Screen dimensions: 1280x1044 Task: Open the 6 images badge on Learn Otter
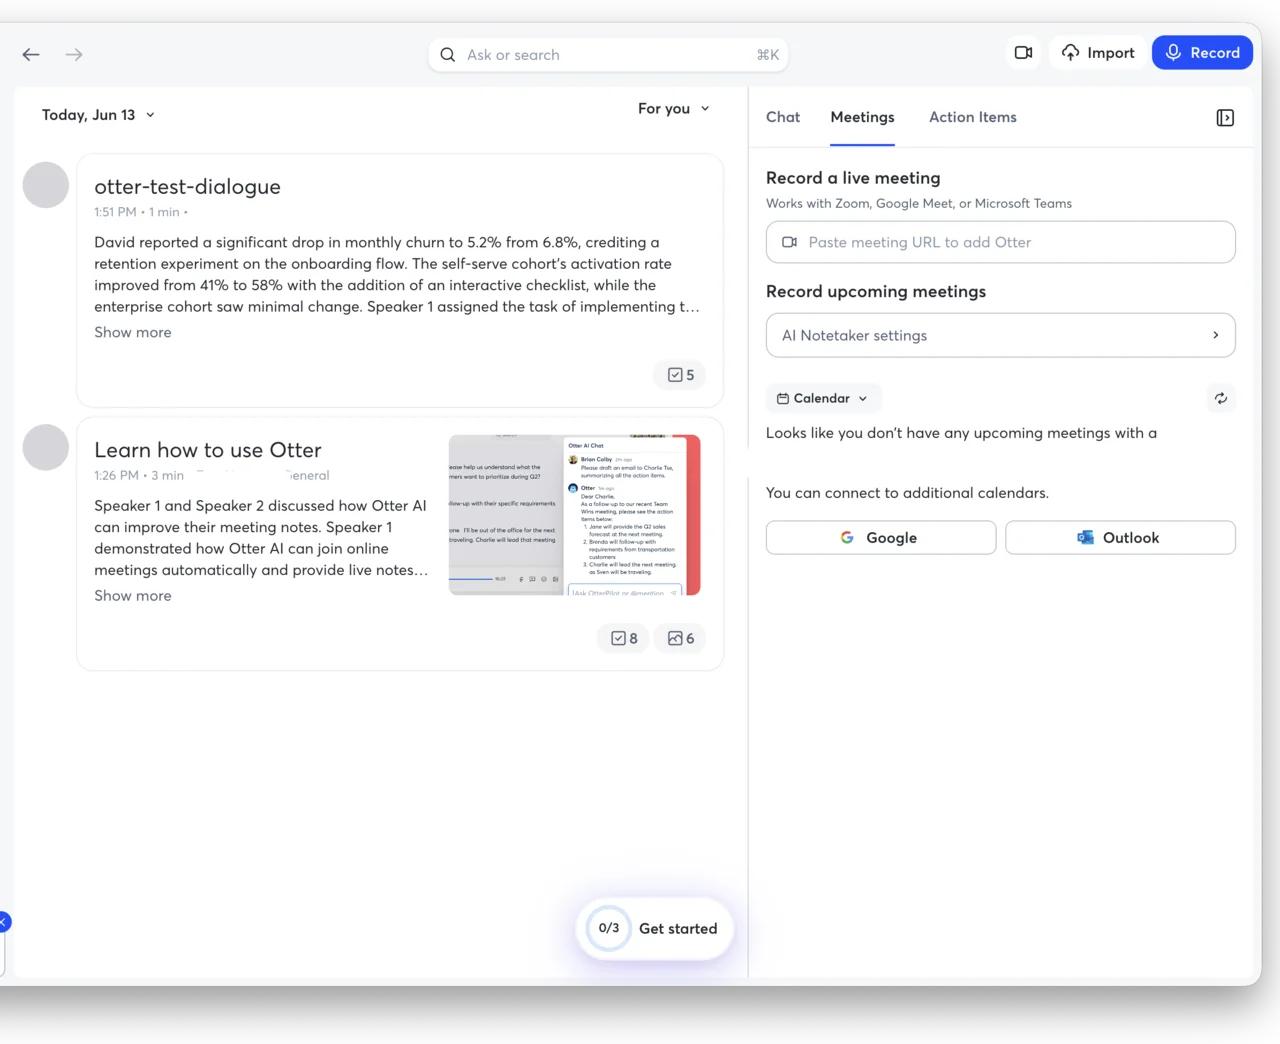point(680,638)
